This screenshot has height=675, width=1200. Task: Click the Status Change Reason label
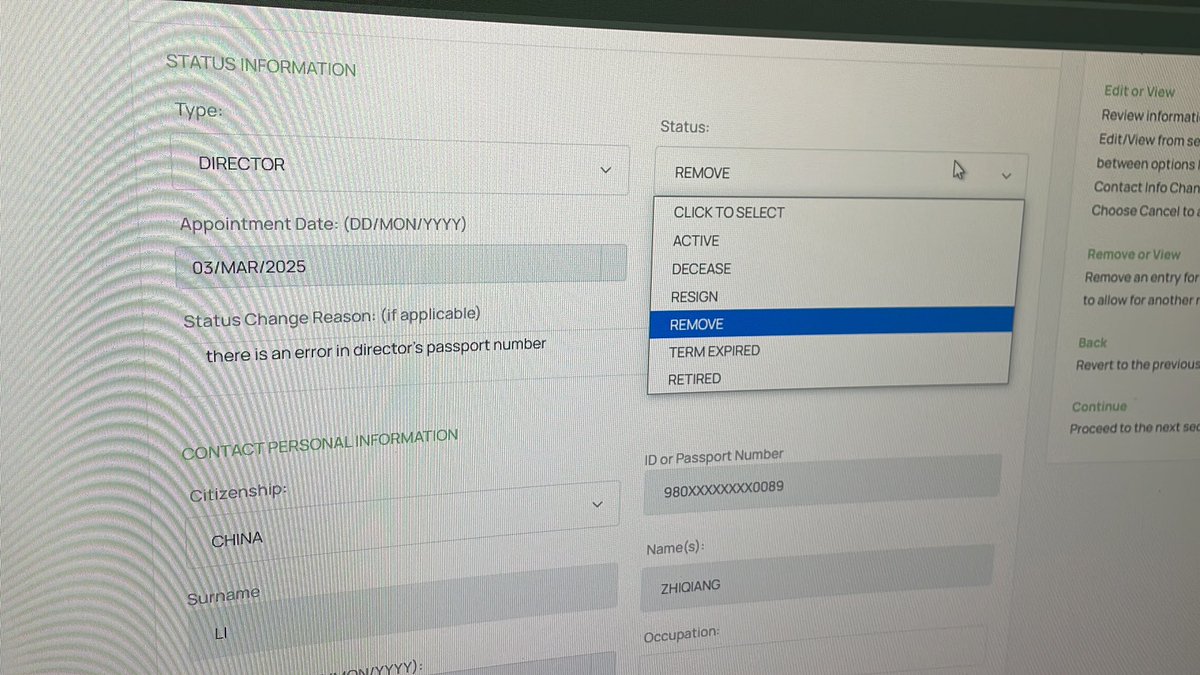(332, 318)
